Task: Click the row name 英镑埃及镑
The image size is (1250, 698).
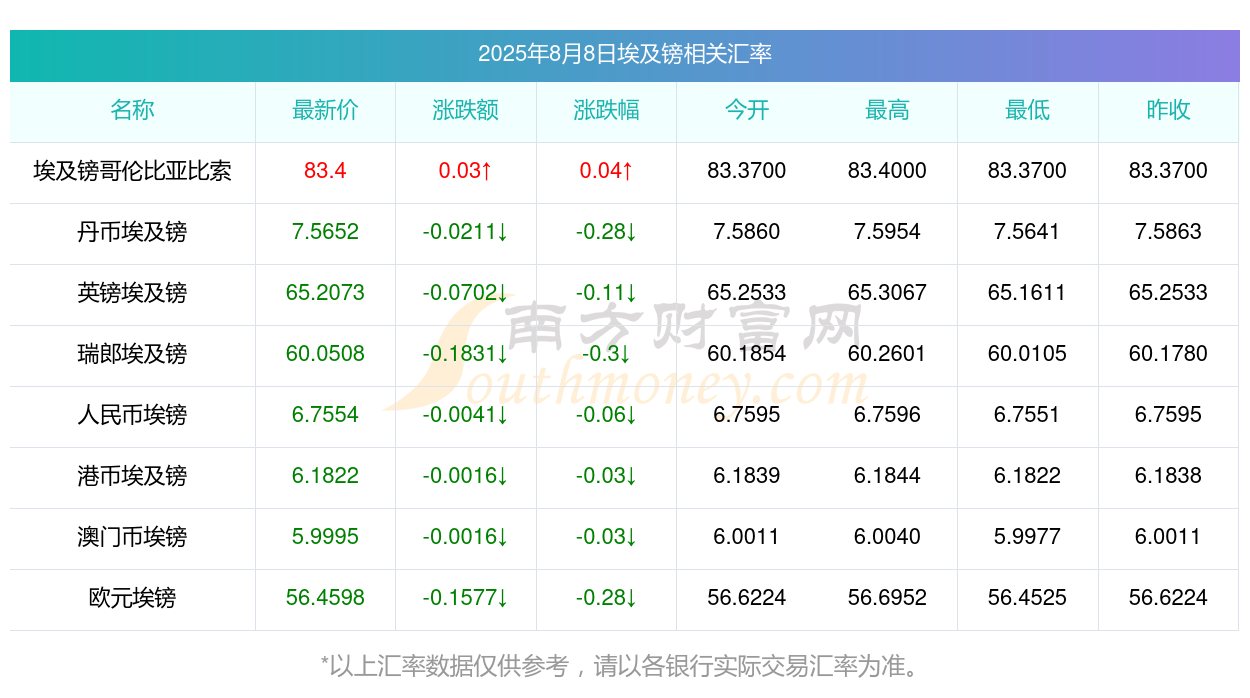Action: [132, 293]
